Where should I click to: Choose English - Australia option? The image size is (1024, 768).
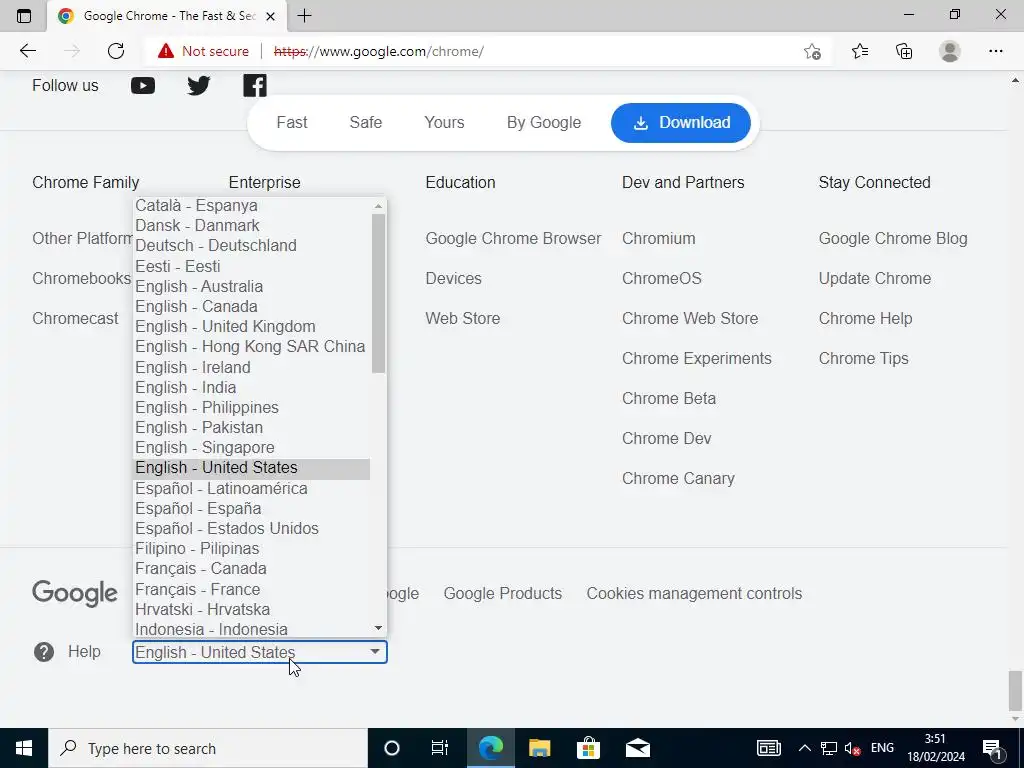click(252, 286)
